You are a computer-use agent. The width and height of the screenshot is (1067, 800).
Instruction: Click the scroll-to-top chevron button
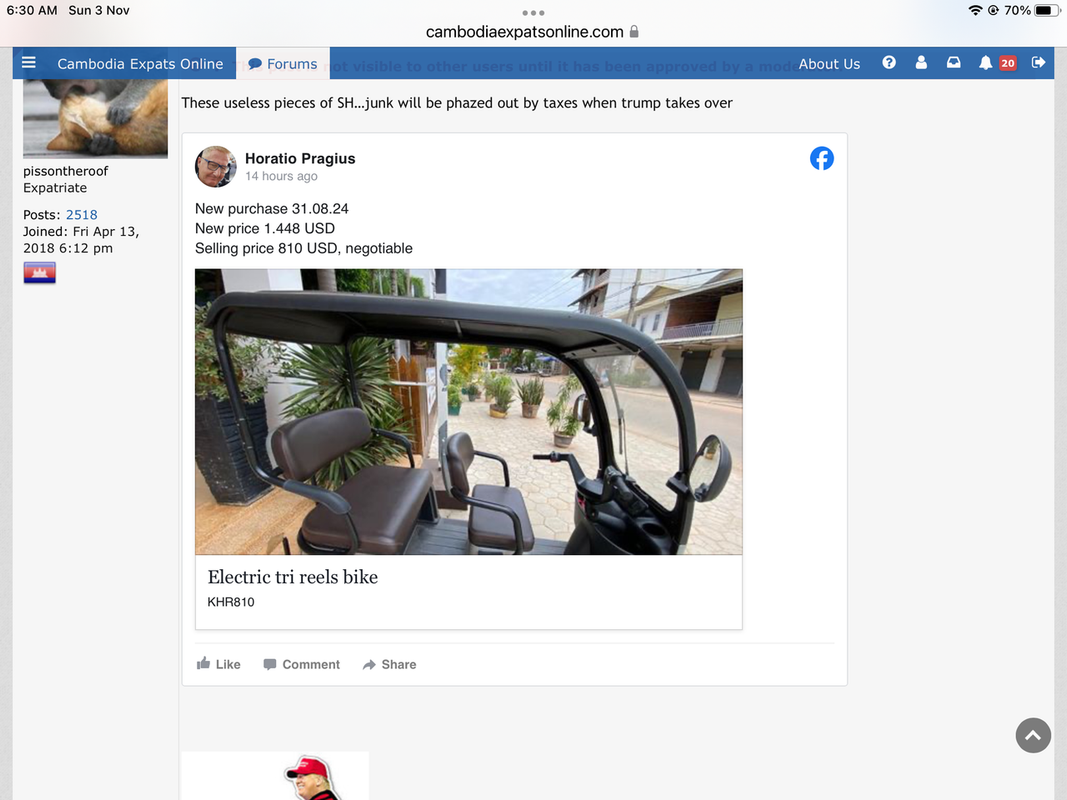click(x=1033, y=735)
